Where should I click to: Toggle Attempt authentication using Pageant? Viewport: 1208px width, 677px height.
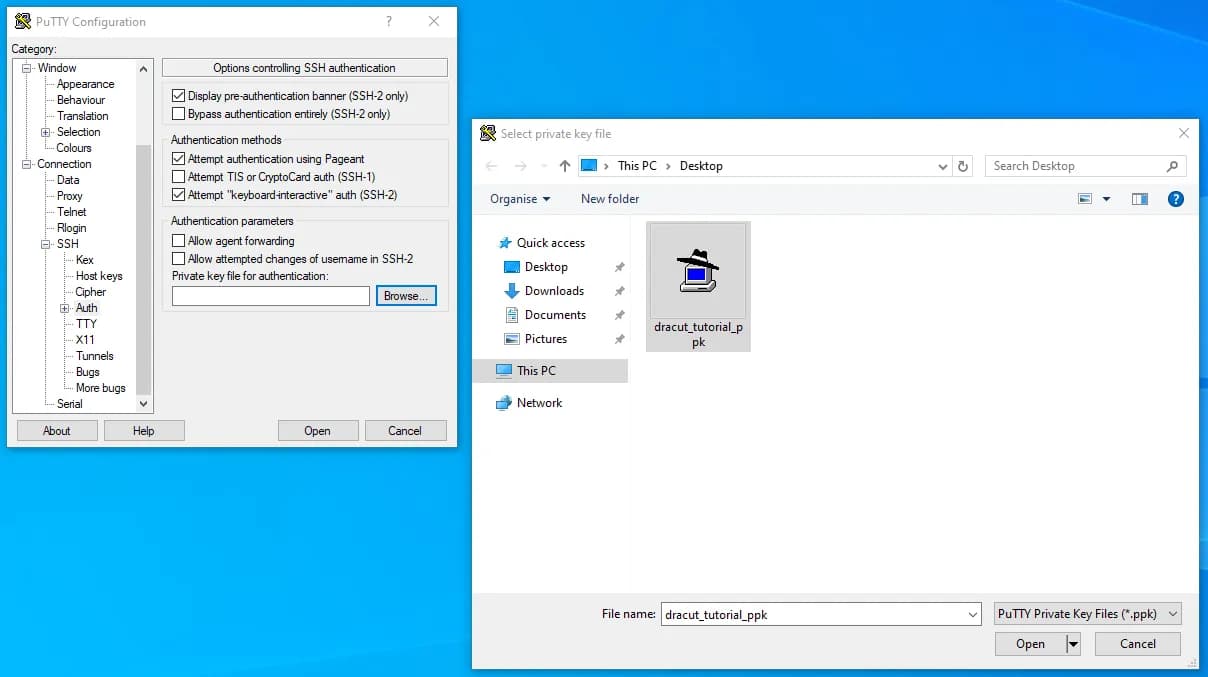(x=179, y=159)
